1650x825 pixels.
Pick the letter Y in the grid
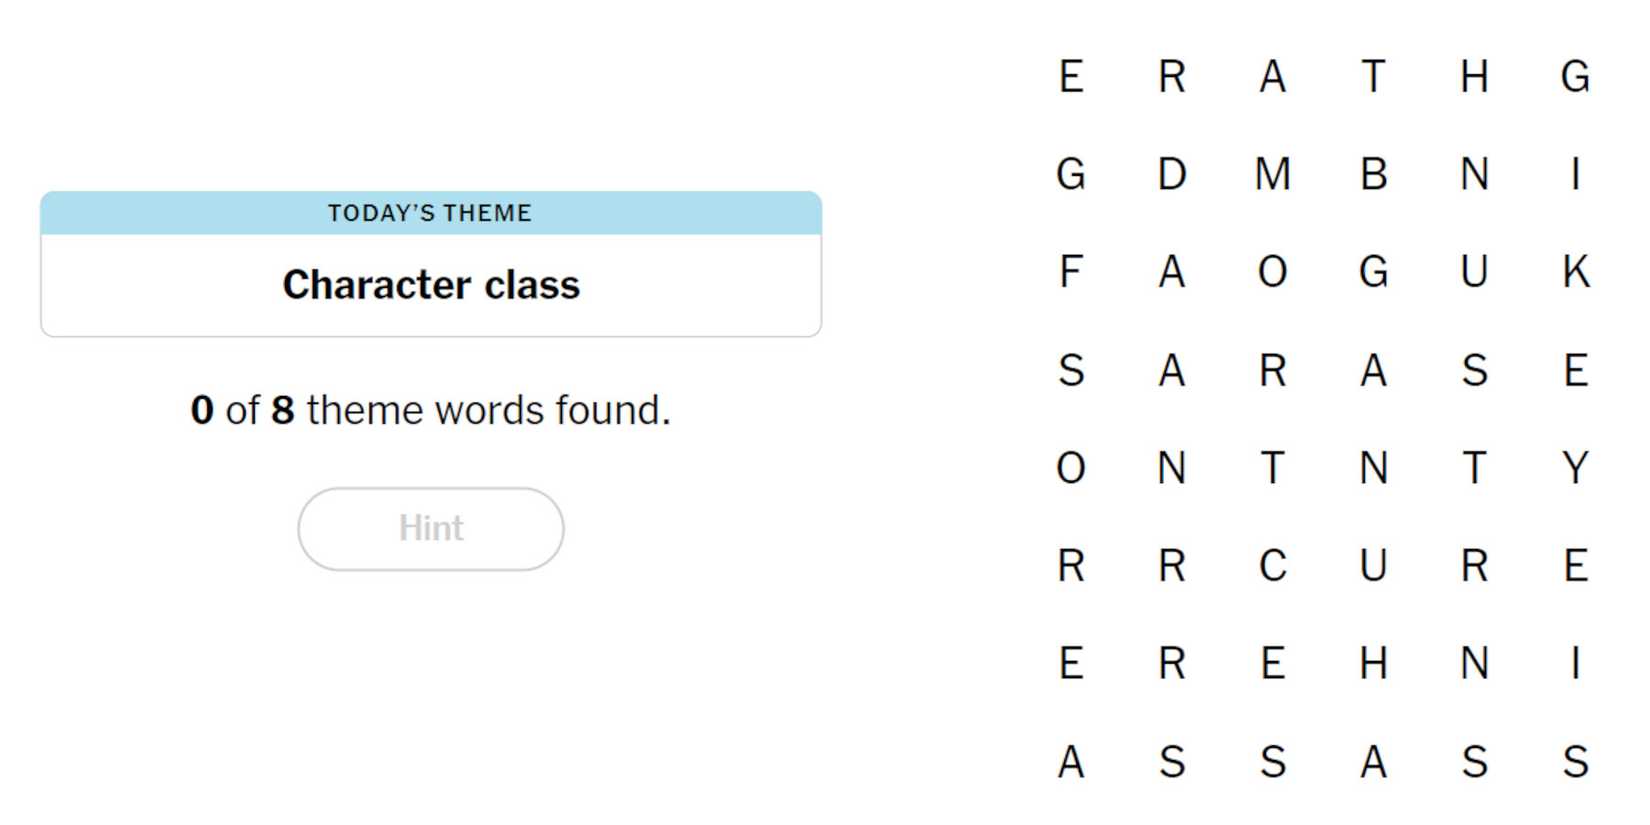click(1575, 468)
